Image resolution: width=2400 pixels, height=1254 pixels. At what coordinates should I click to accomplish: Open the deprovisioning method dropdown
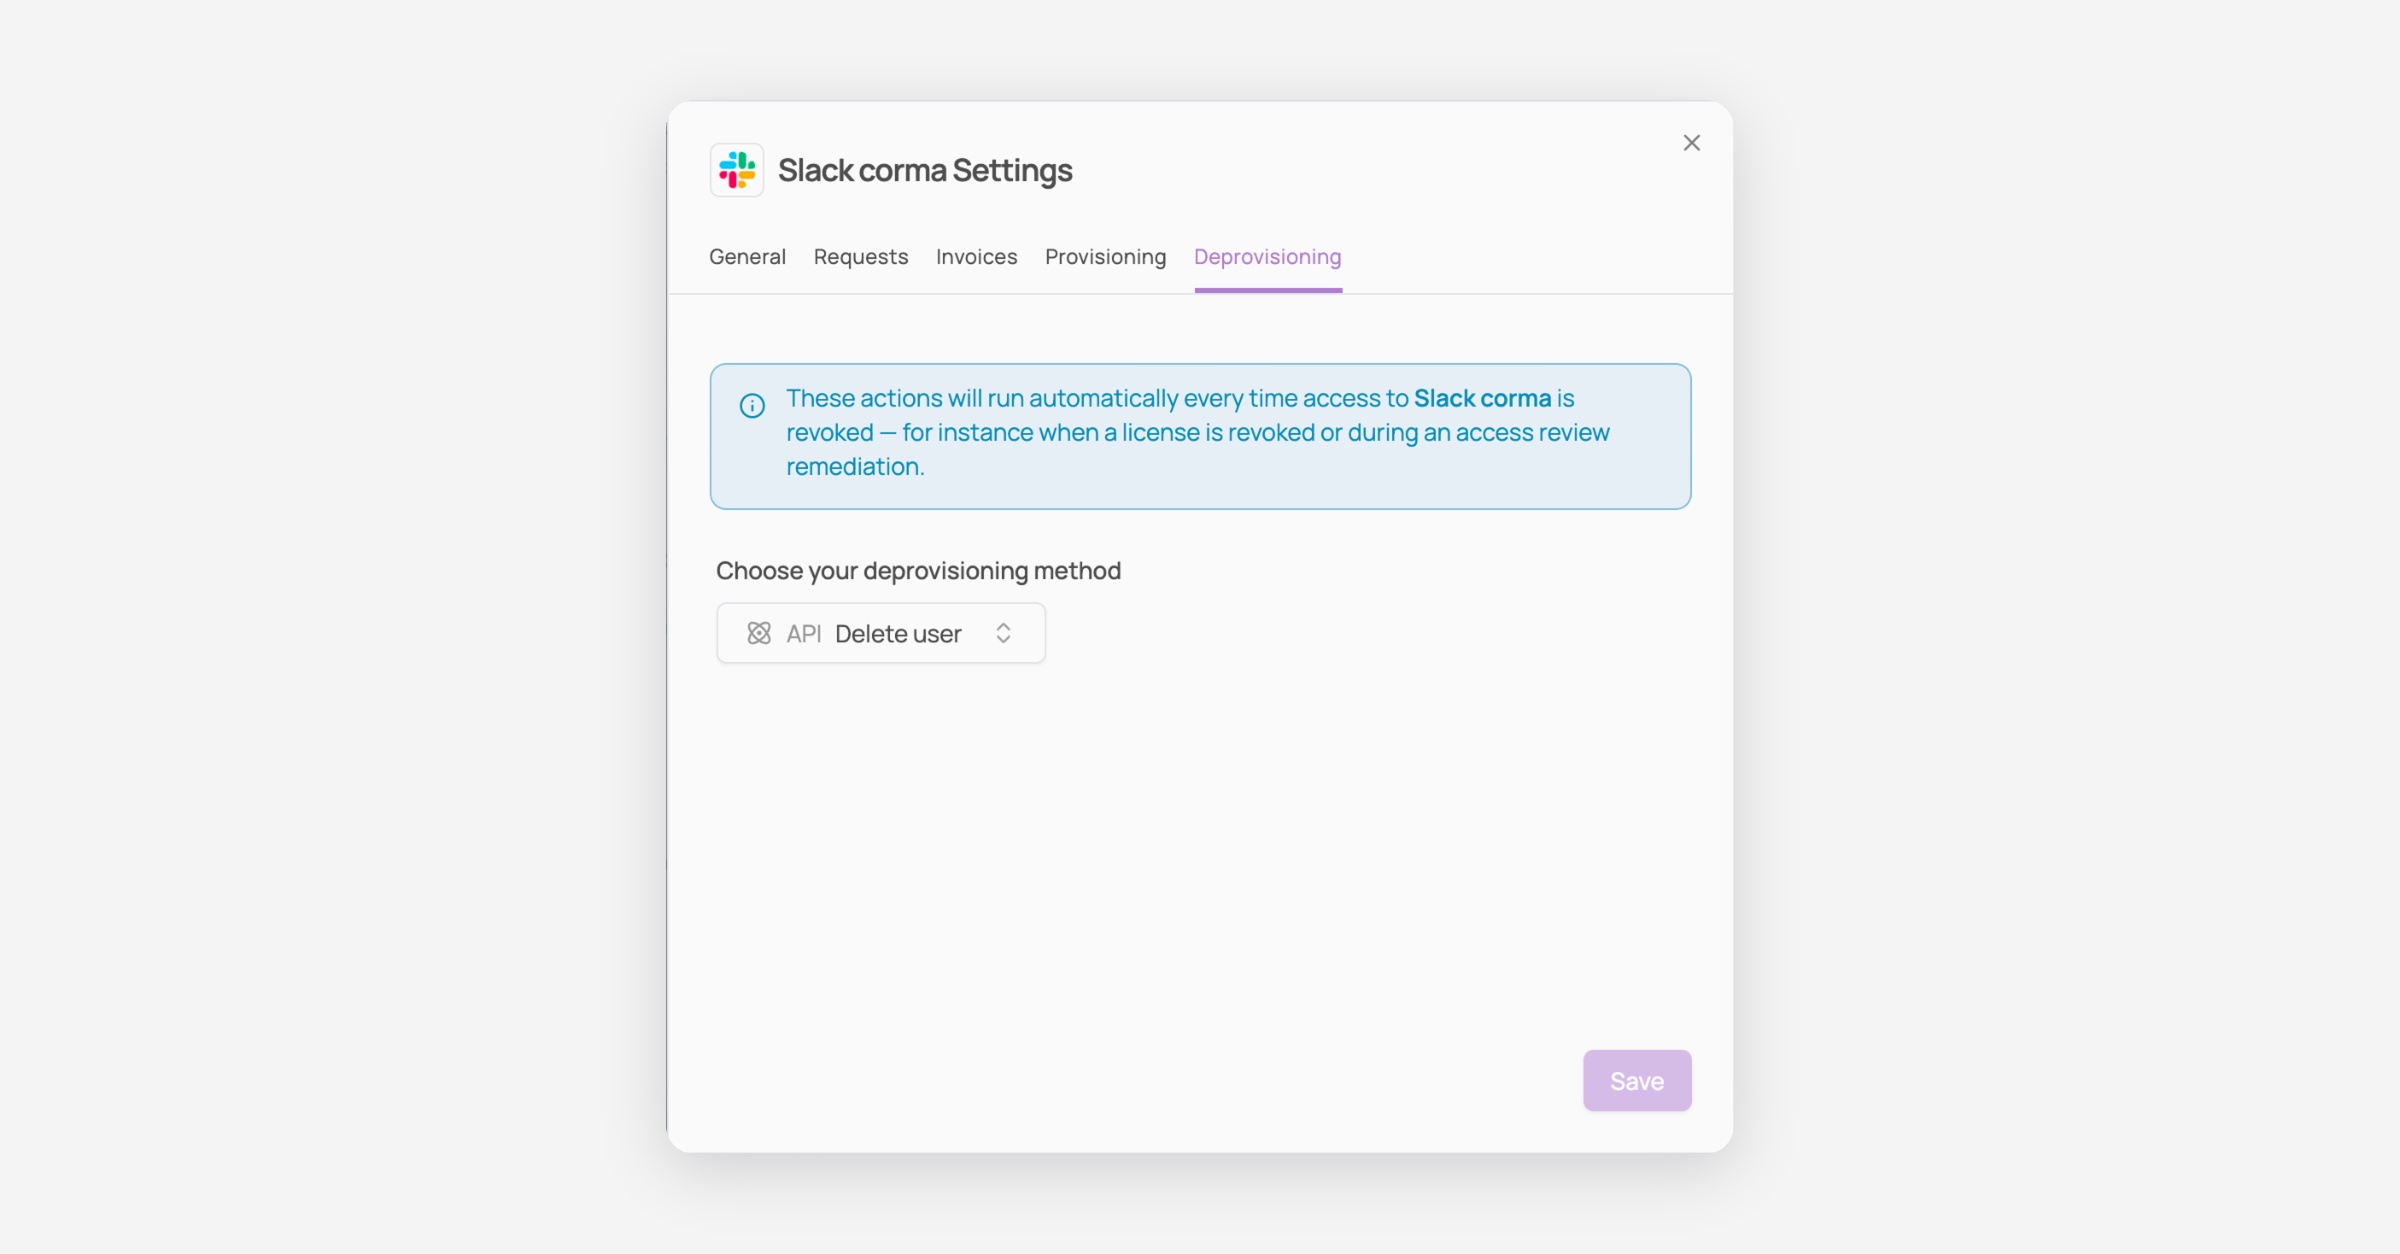(x=881, y=633)
